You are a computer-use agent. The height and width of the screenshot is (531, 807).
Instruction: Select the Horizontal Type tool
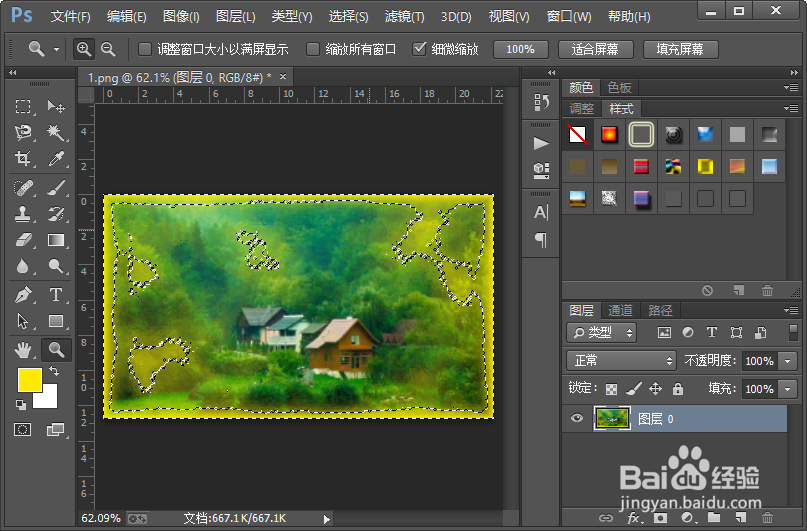tap(56, 295)
